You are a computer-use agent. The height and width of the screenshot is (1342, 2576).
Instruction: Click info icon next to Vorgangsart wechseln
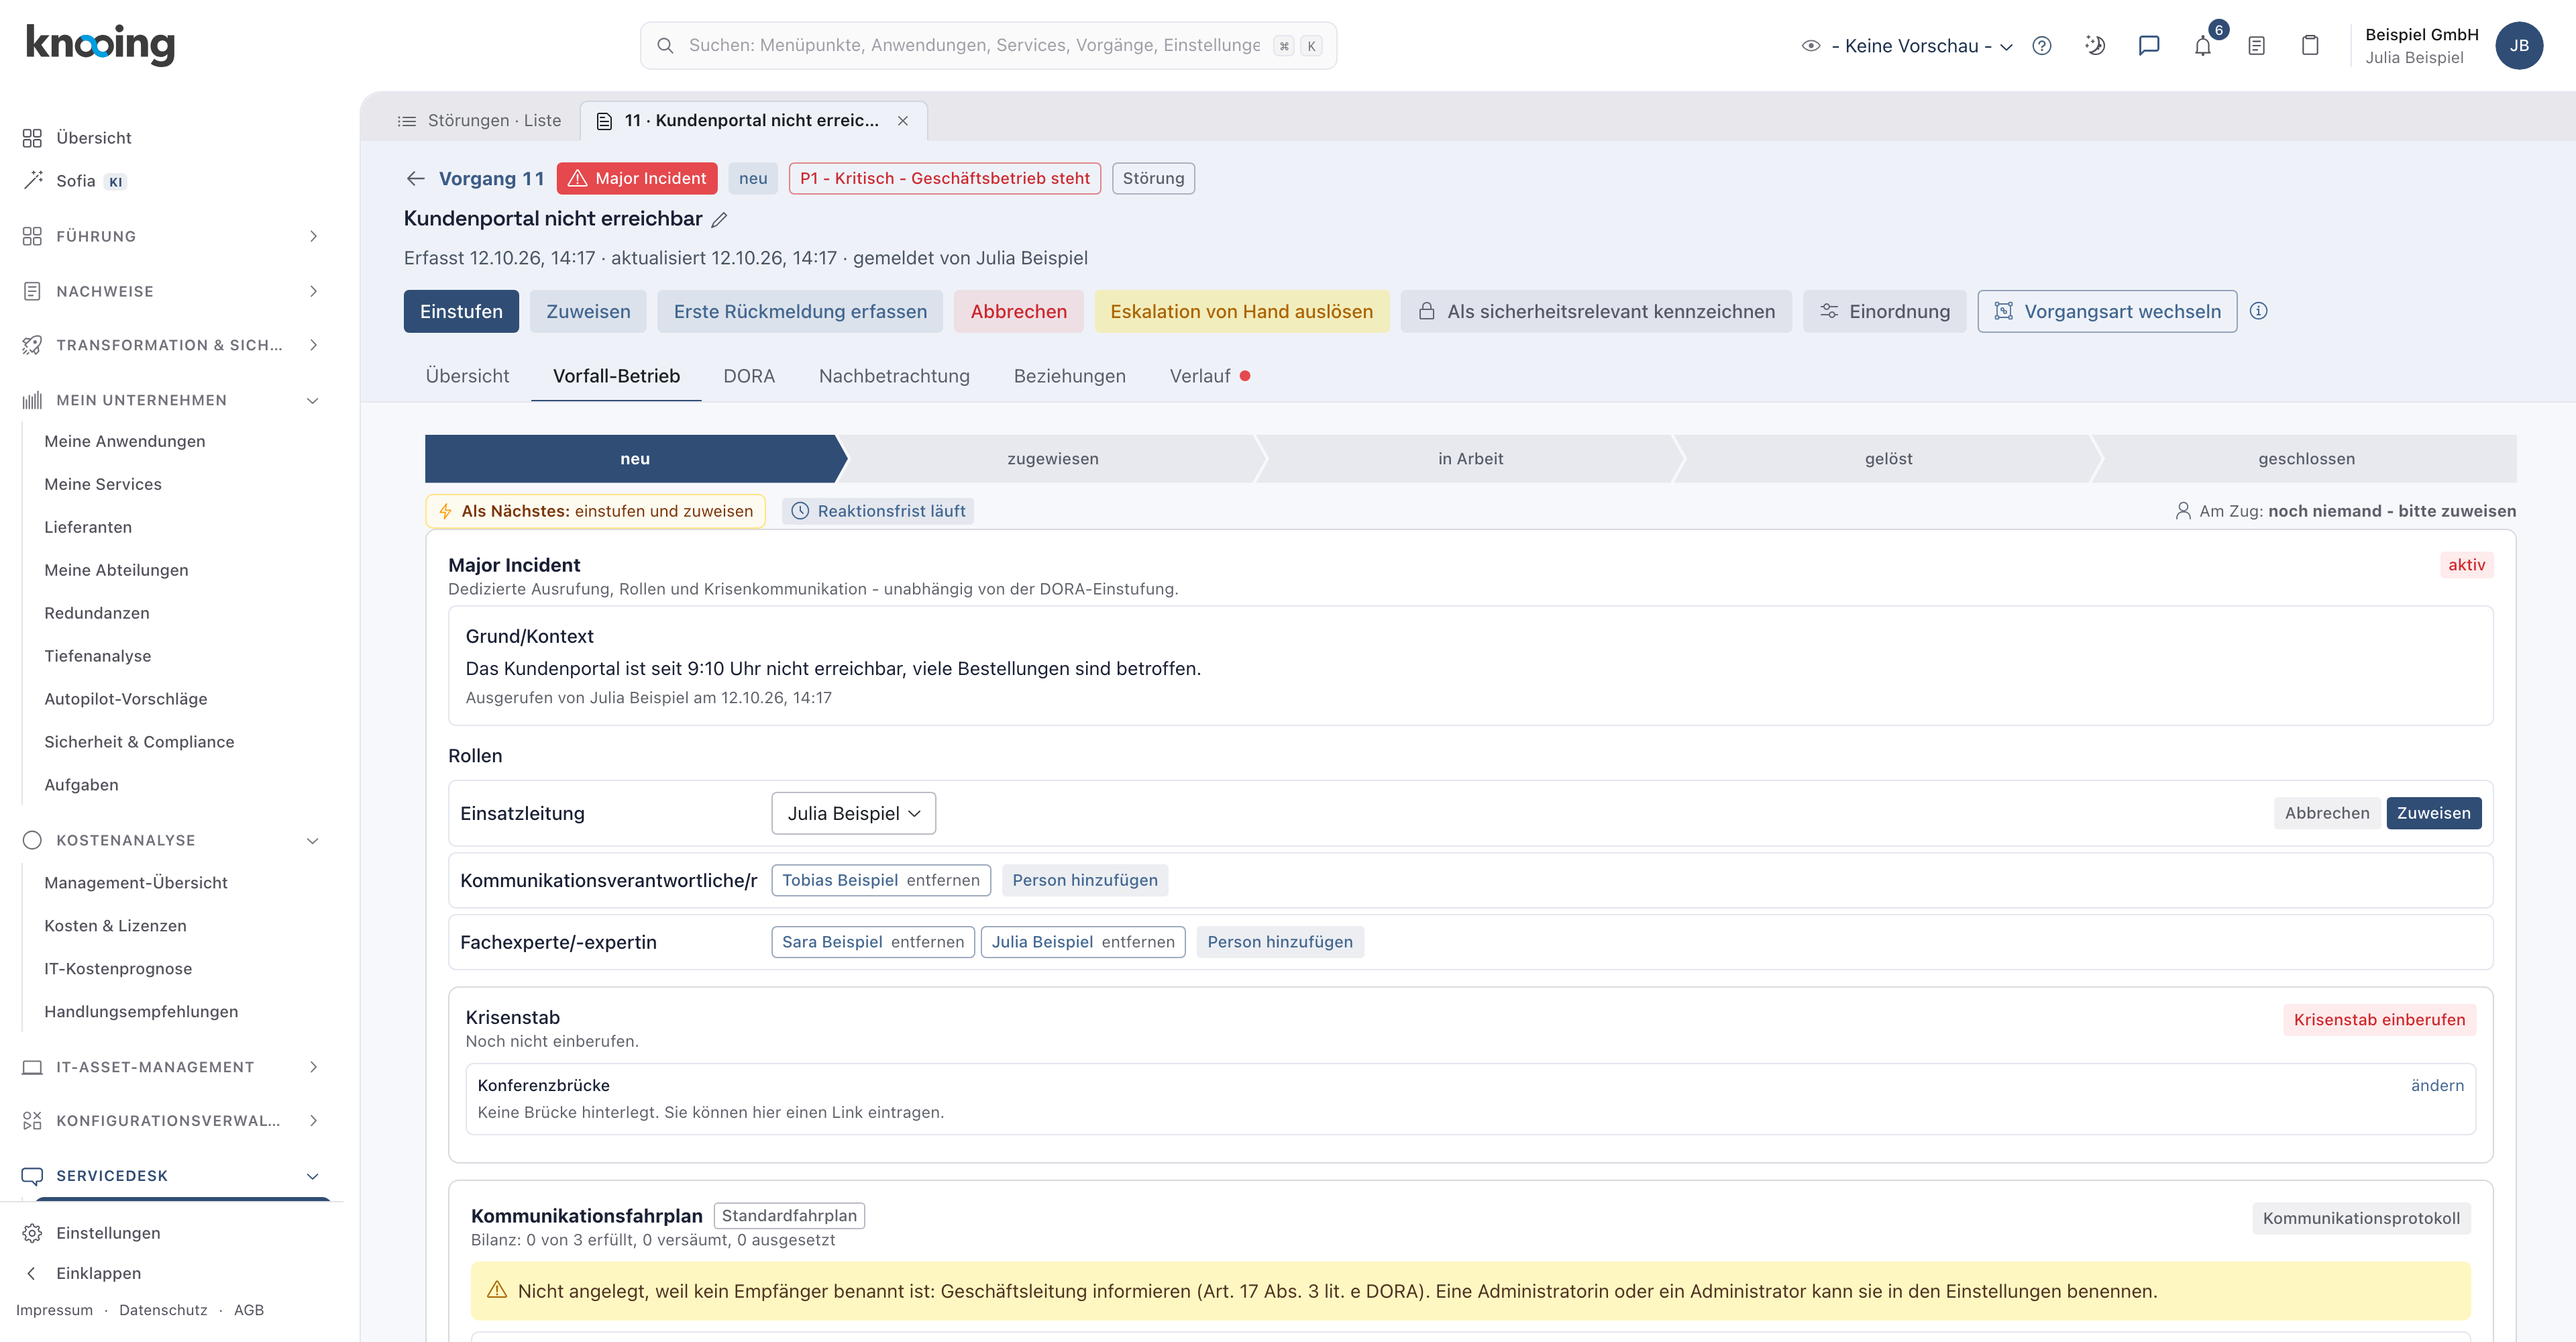pos(2258,311)
